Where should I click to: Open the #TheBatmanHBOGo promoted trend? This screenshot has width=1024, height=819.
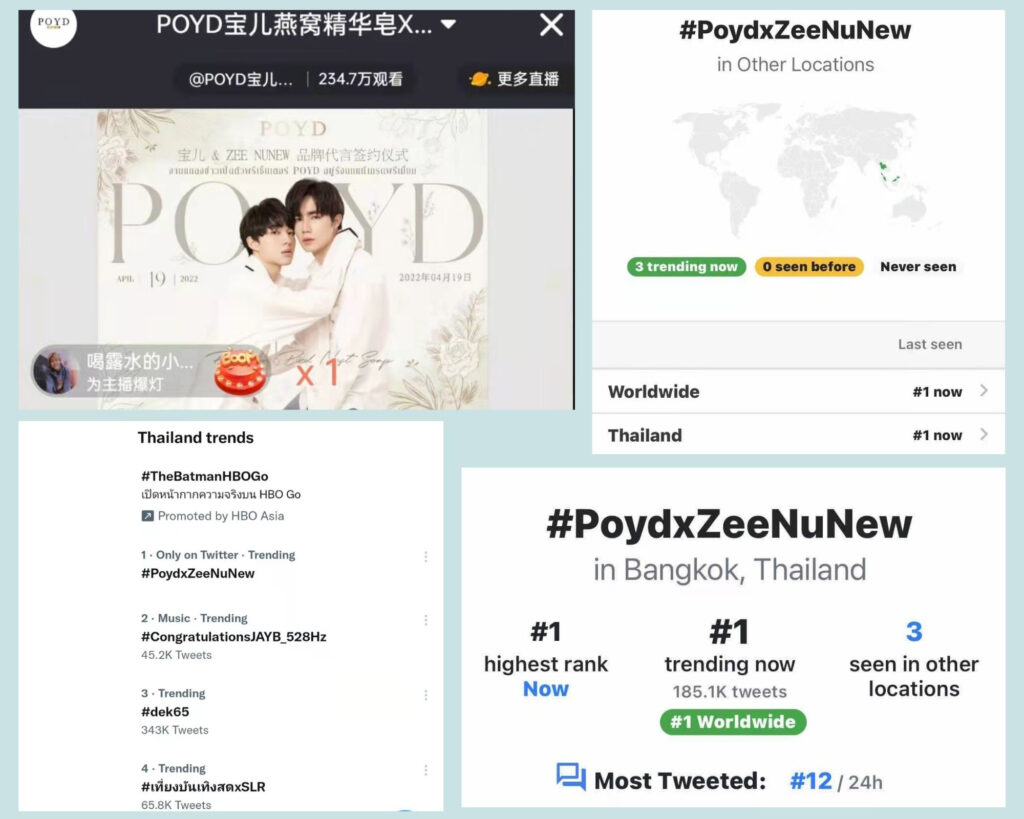pos(204,476)
